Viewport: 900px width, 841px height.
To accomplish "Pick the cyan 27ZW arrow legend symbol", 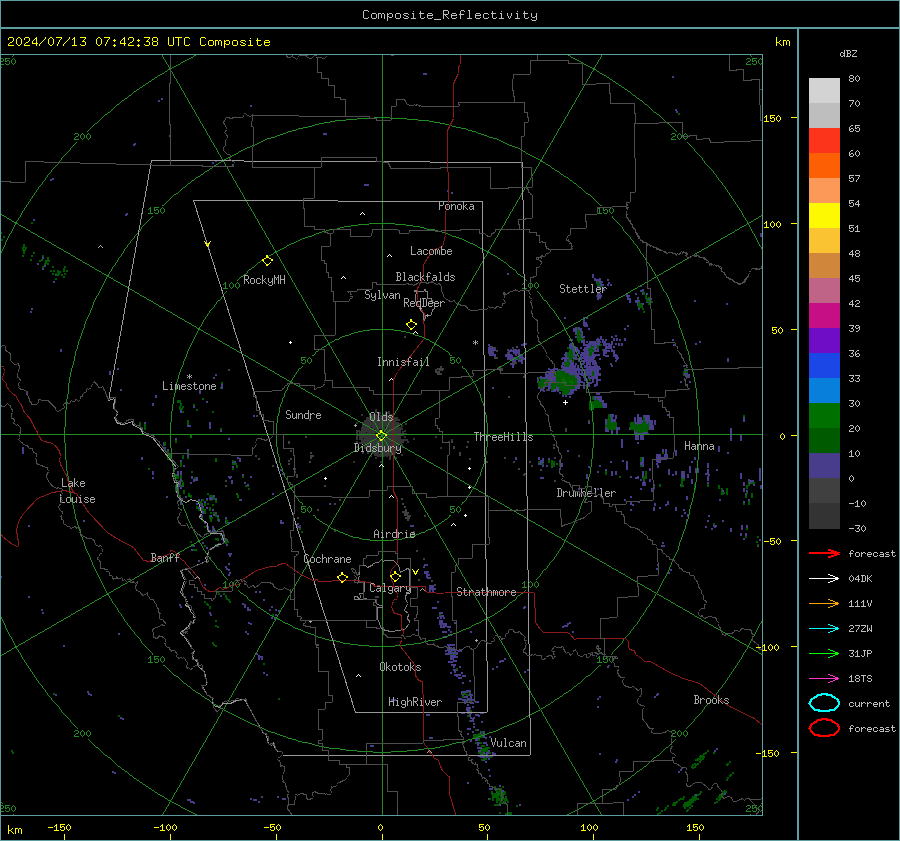I will pos(824,629).
